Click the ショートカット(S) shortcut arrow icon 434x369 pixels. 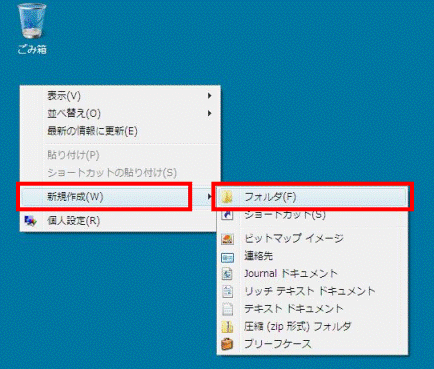coord(227,215)
